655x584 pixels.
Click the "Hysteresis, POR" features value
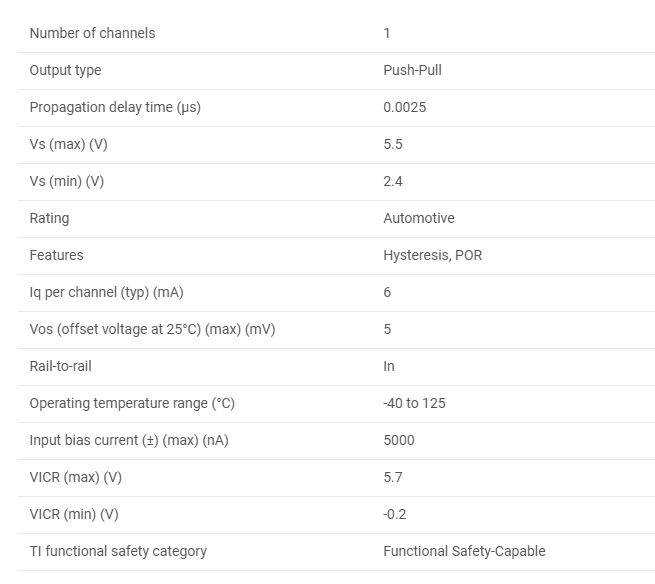pos(432,255)
